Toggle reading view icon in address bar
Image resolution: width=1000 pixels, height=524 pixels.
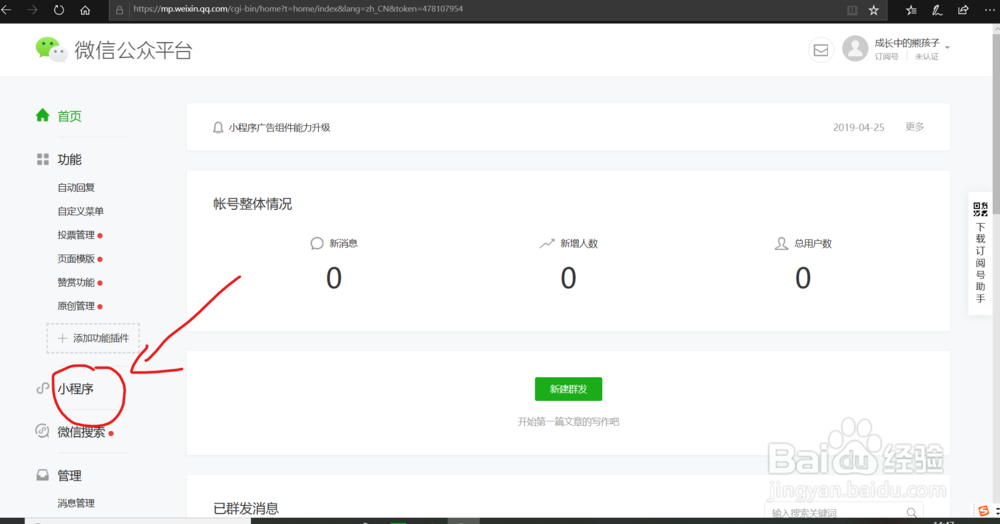[851, 10]
